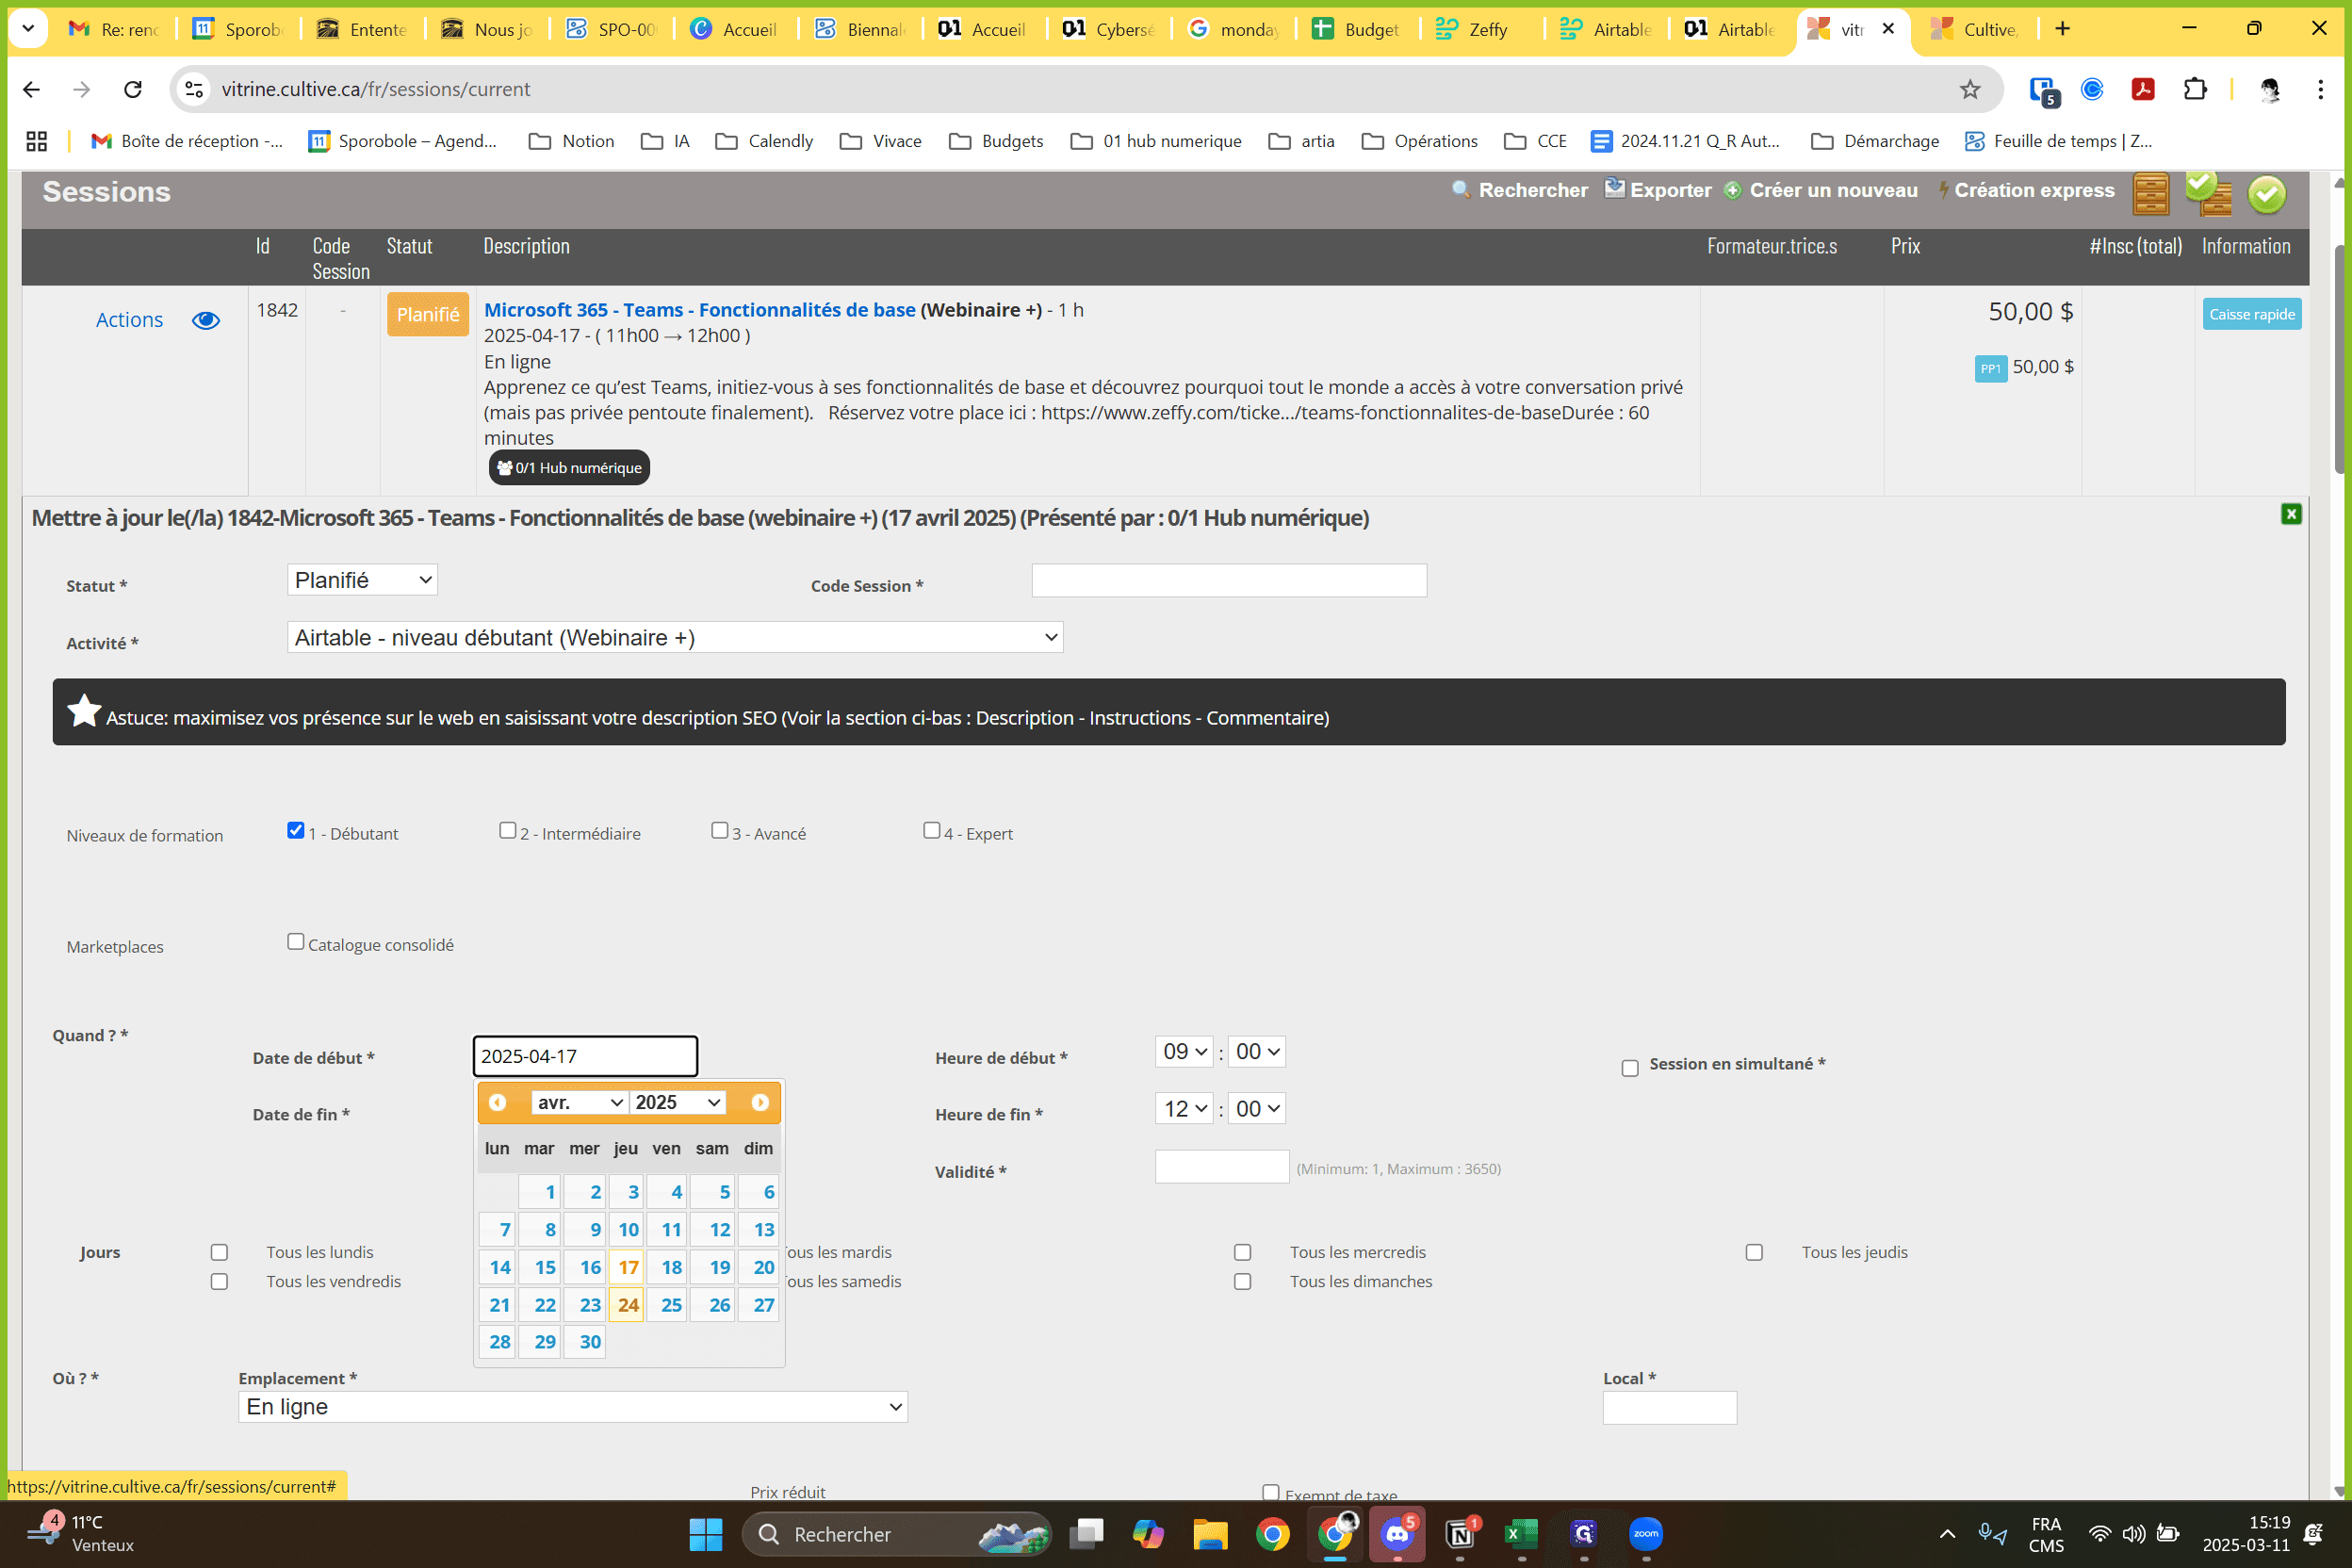Open Zoom from the taskbar
This screenshot has height=1568, width=2352.
pos(1646,1534)
